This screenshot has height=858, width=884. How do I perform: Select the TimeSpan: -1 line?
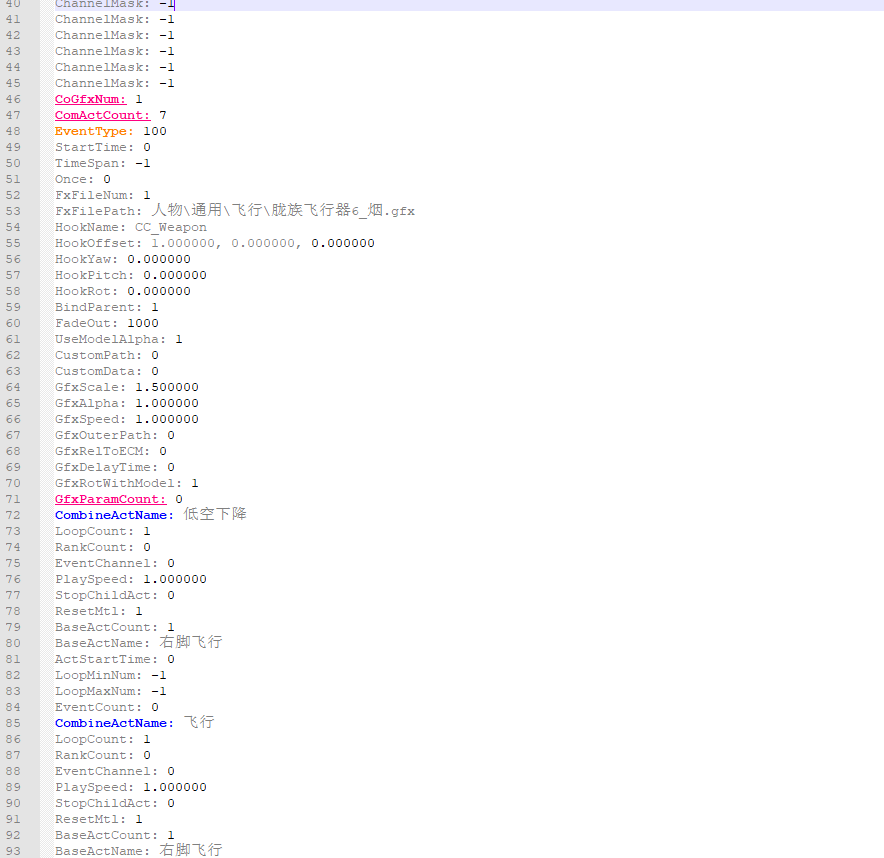[103, 163]
